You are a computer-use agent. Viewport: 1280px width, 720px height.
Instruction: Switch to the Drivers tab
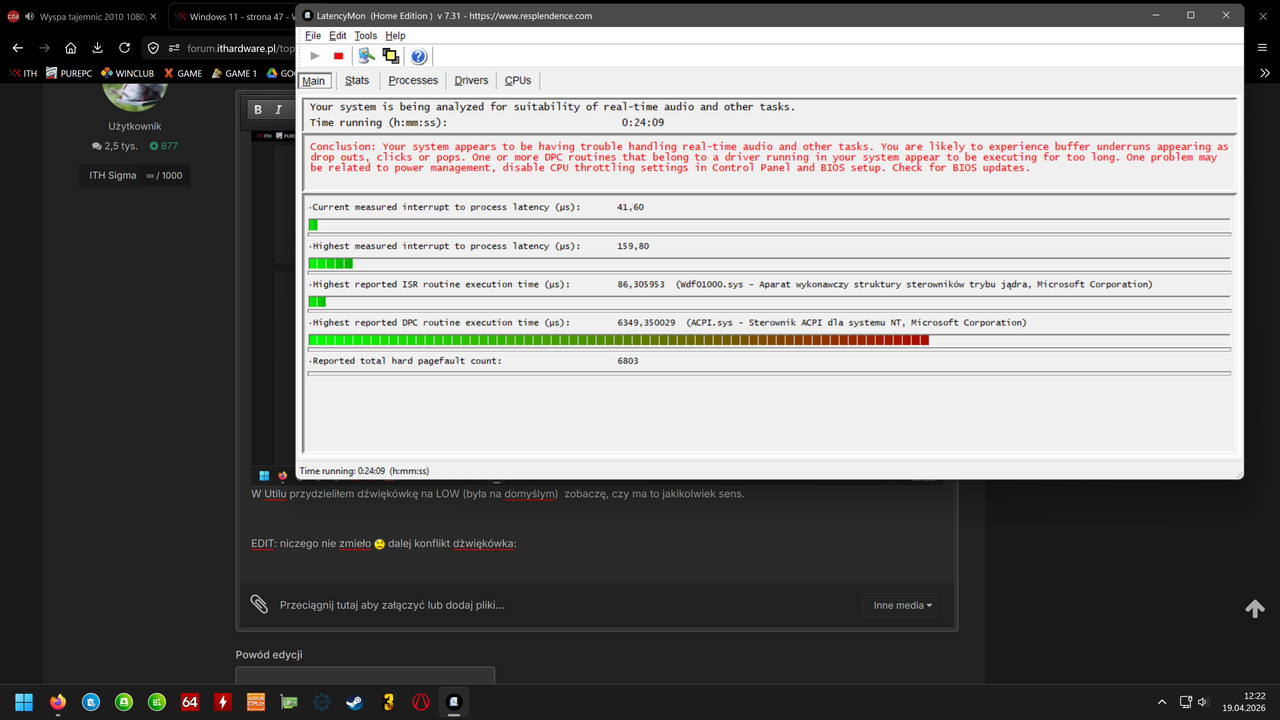pos(471,81)
